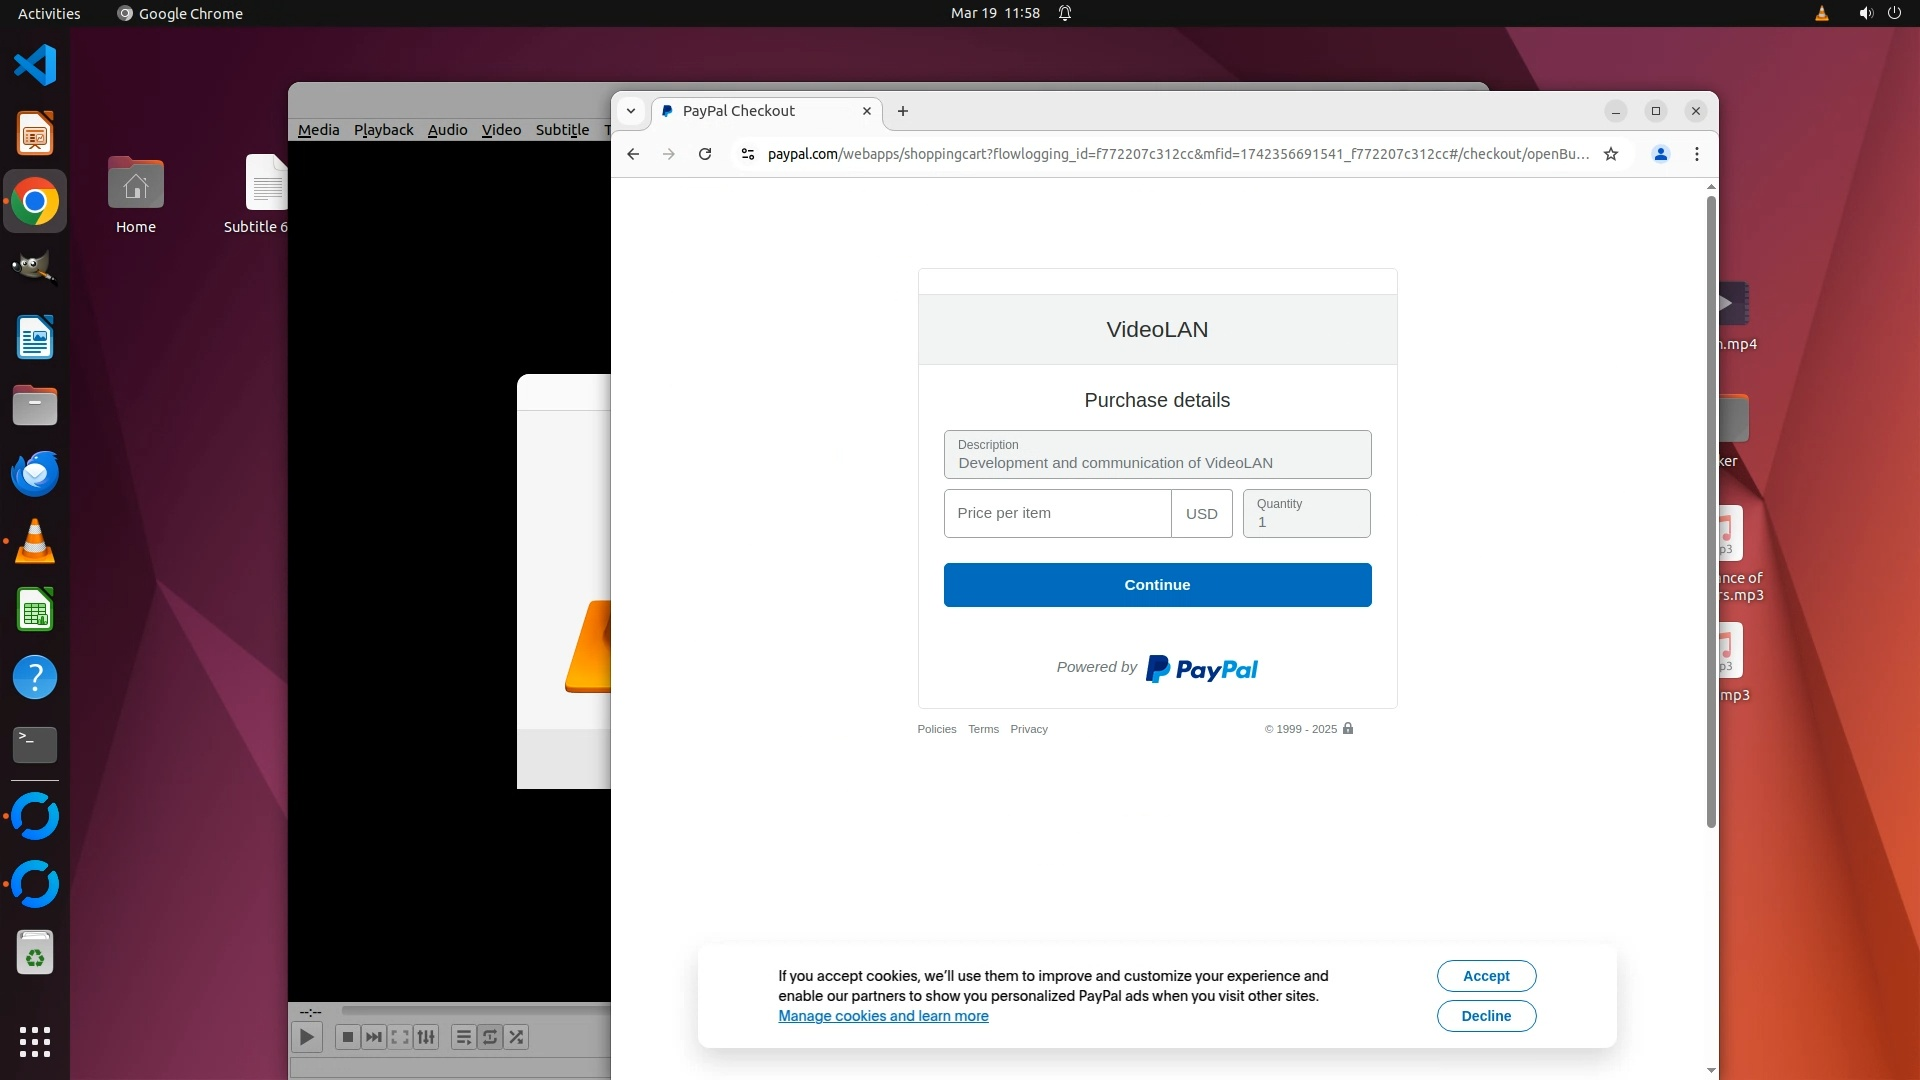Toggle VLC playlist view icon
Screen dimensions: 1920x1080
coord(463,1037)
